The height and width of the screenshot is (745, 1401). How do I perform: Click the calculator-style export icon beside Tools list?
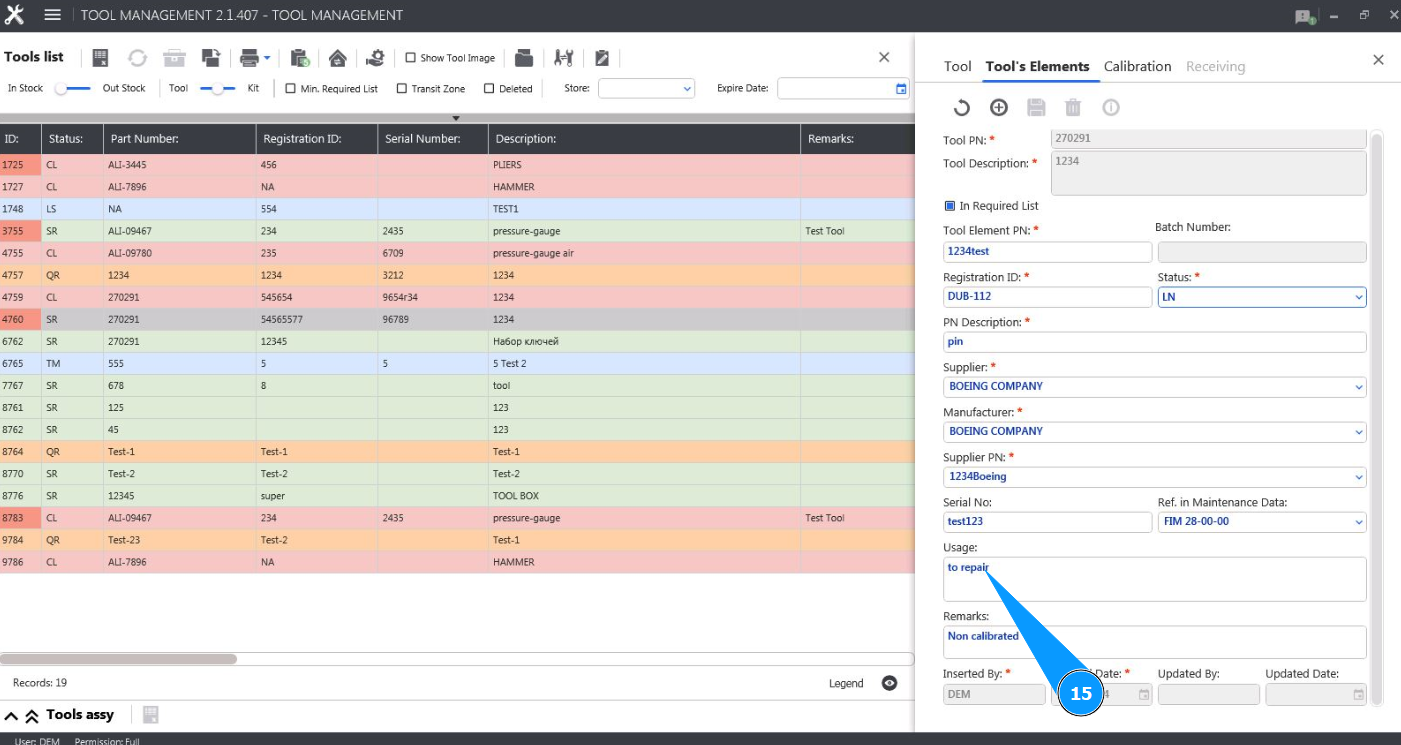click(100, 58)
